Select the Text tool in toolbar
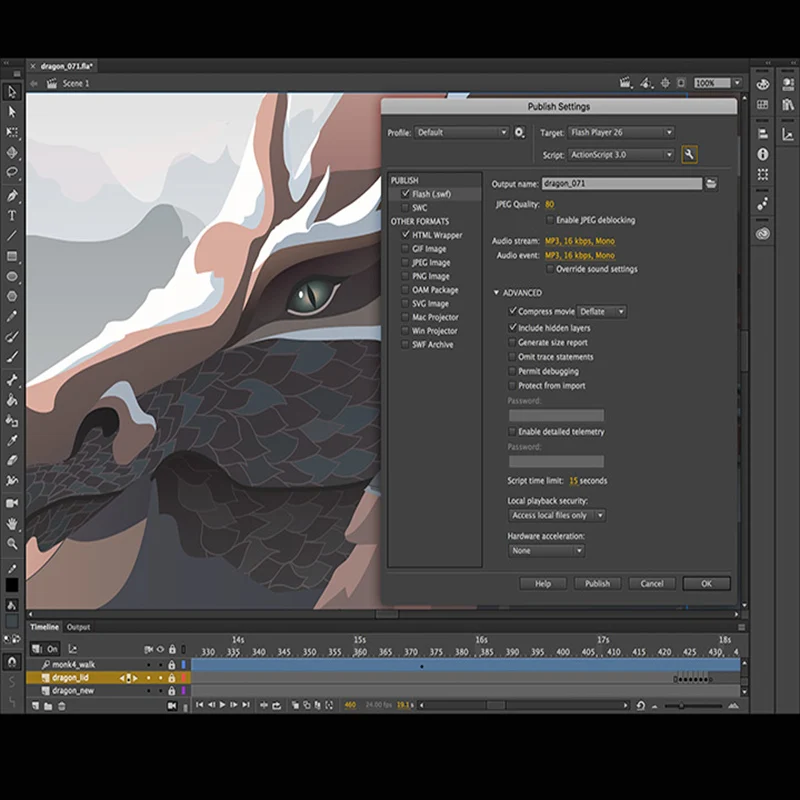Image resolution: width=800 pixels, height=800 pixels. coord(12,215)
